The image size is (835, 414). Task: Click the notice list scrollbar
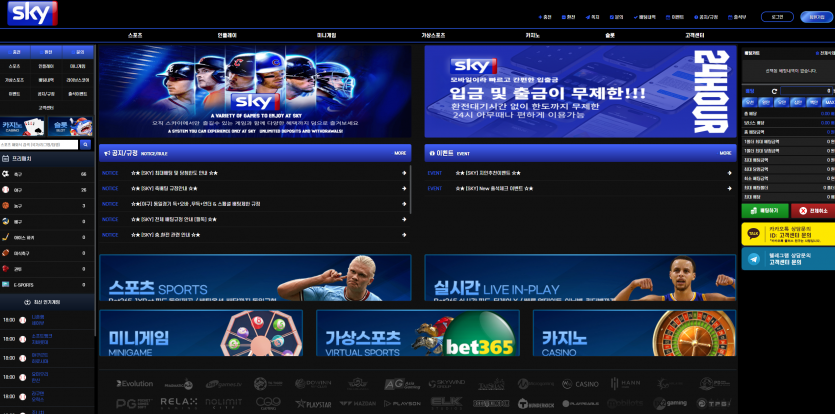coord(410,190)
